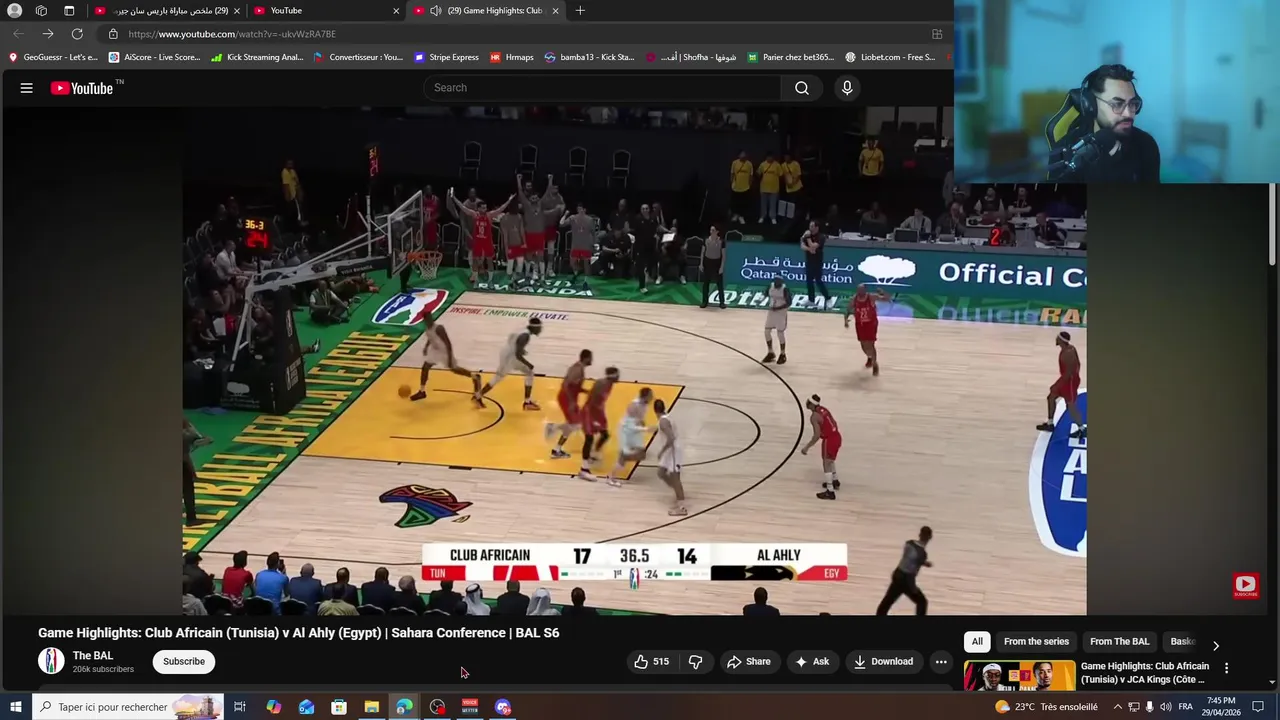1280x720 pixels.
Task: Open browser profile avatar
Action: [14, 11]
